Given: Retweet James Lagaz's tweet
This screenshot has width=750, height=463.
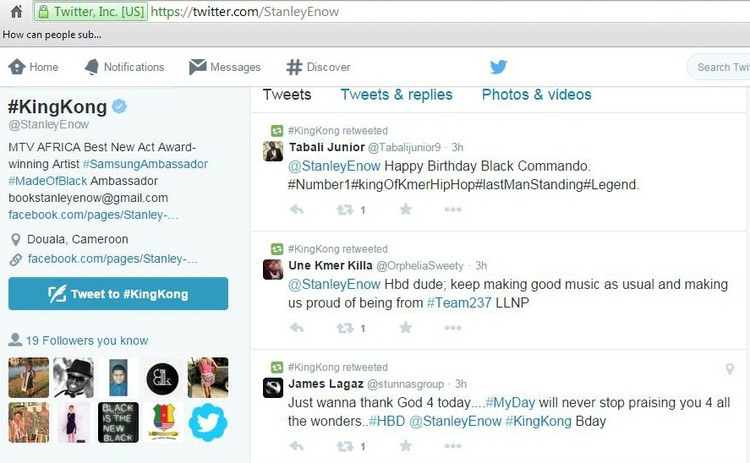Looking at the screenshot, I should (345, 446).
